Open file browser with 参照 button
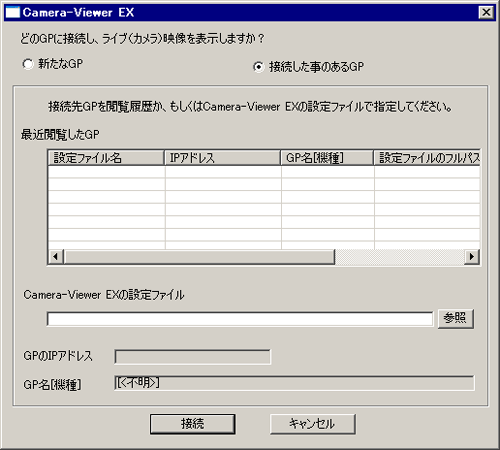 tap(455, 319)
